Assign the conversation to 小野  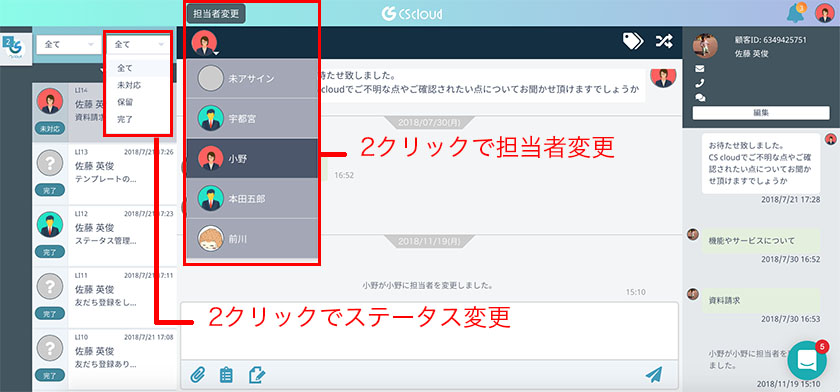pyautogui.click(x=252, y=159)
